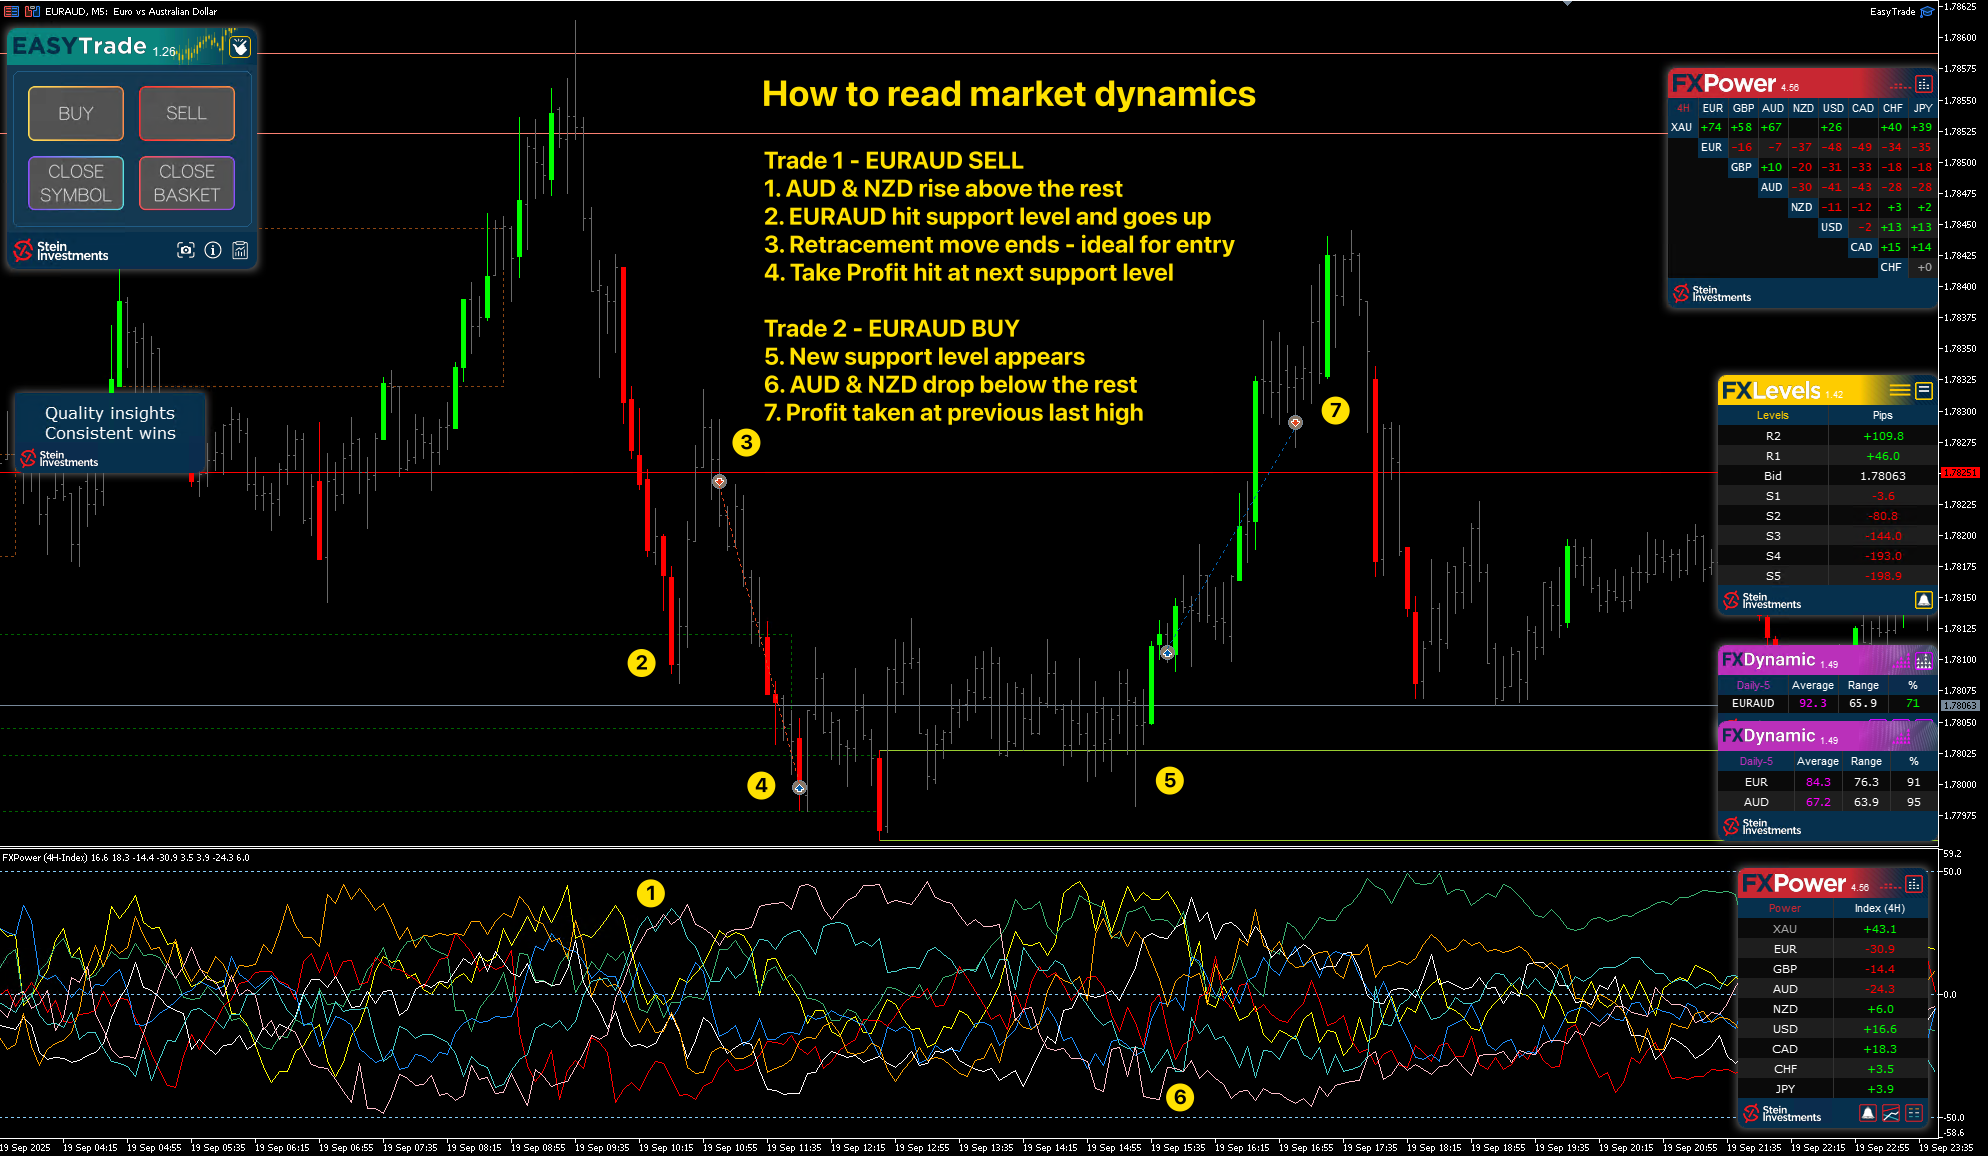This screenshot has height=1156, width=1988.
Task: Click the SELL button
Action: click(x=186, y=113)
